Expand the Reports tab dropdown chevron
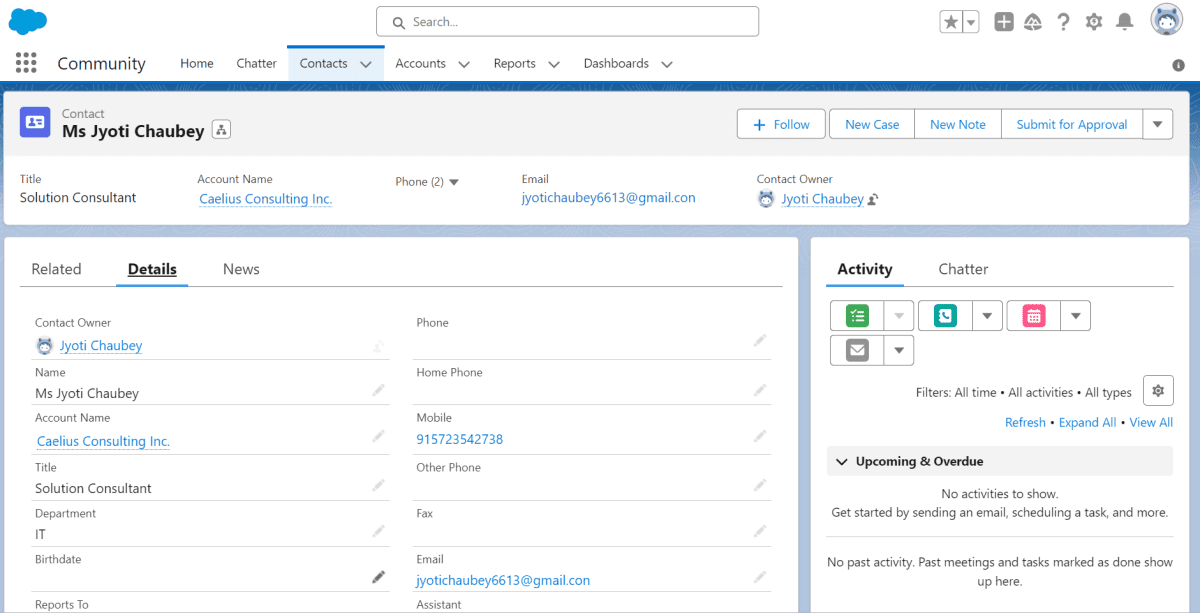This screenshot has width=1200, height=613. (554, 64)
